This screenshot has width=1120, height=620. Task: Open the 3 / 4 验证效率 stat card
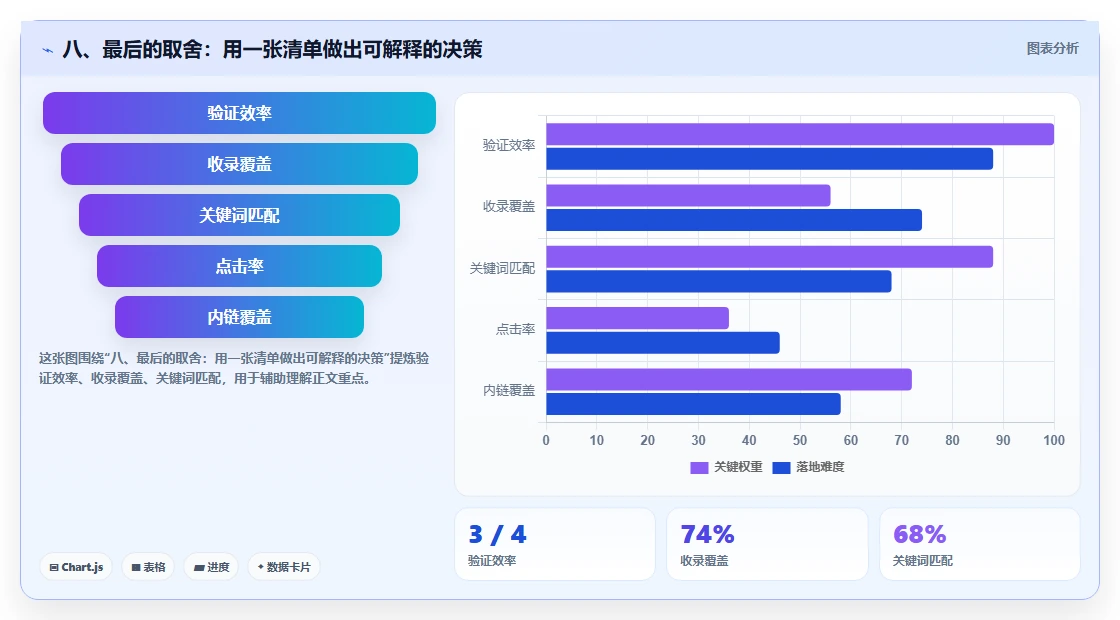(x=555, y=544)
